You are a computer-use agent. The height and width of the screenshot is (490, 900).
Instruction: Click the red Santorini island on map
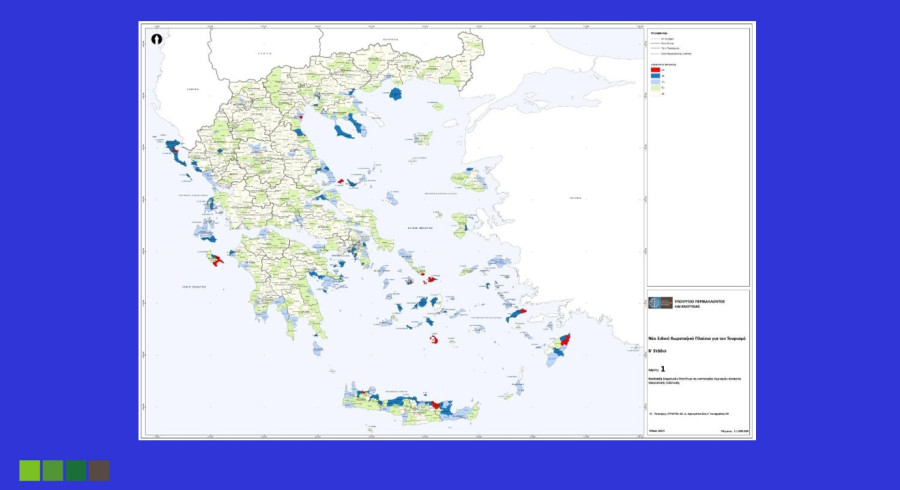[434, 340]
